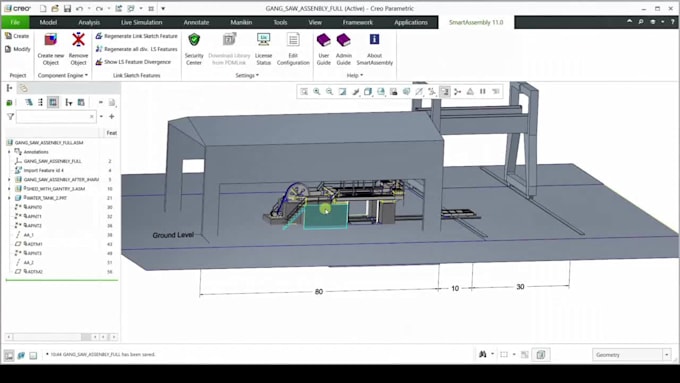
Task: Click the Refit view icon in graphics toolbar
Action: [304, 92]
